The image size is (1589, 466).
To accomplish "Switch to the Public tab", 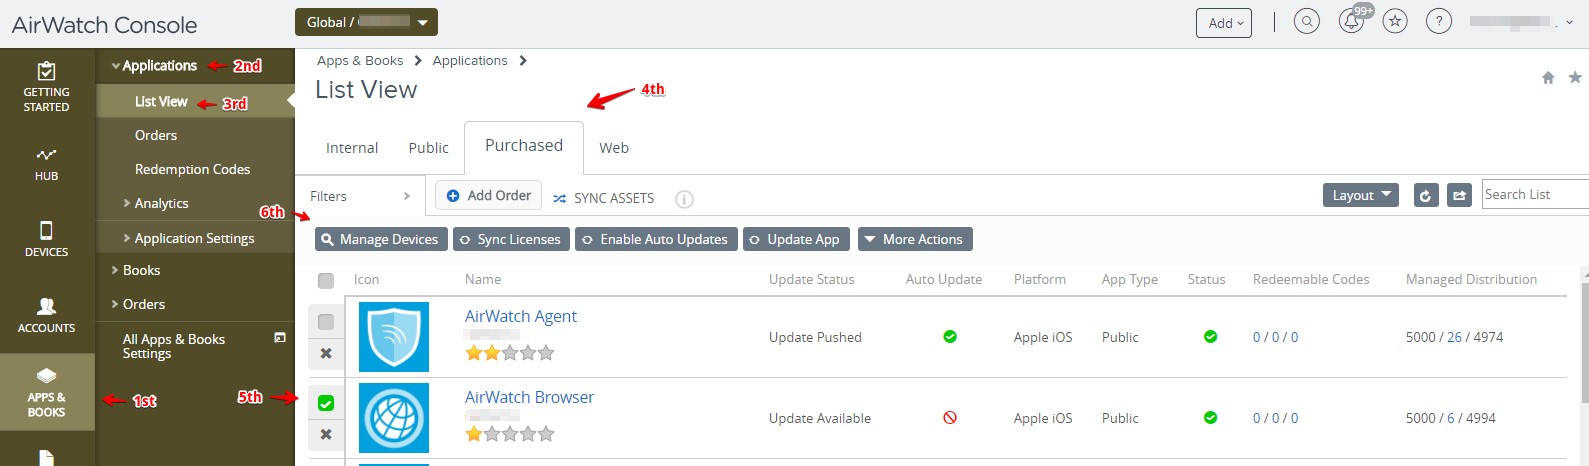I will [428, 148].
